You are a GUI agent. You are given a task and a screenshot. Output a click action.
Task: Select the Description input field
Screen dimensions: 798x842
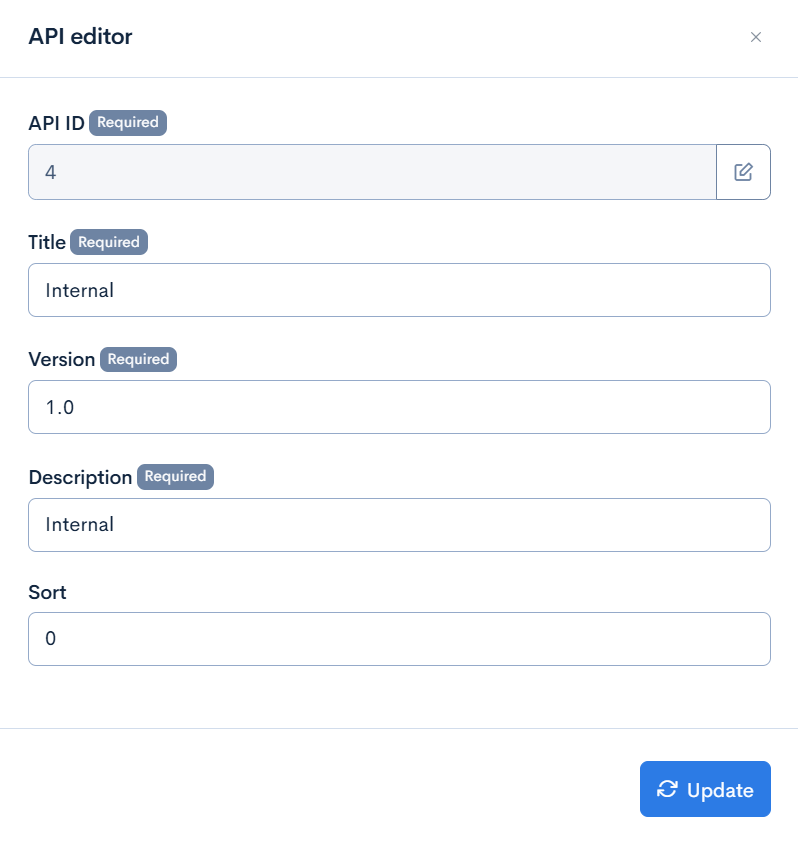(399, 524)
